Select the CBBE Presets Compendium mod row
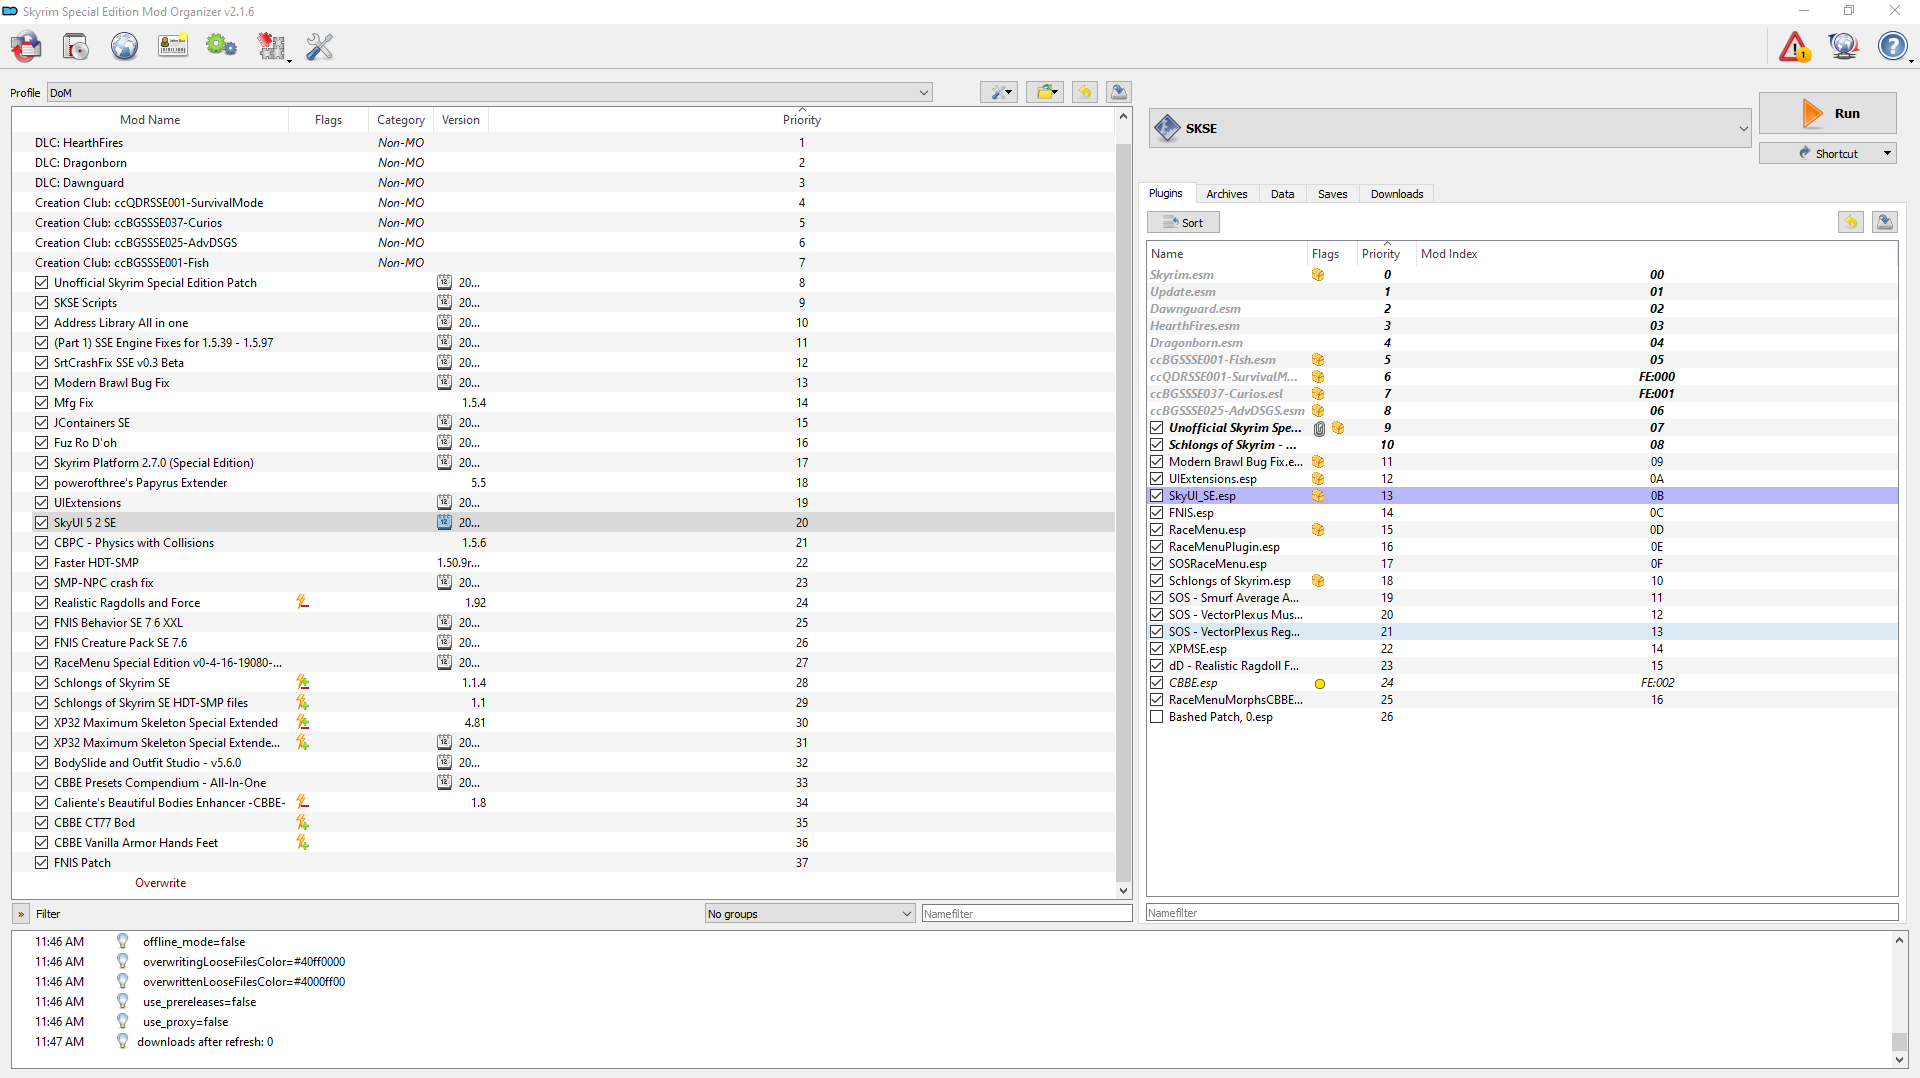The height and width of the screenshot is (1078, 1920). click(563, 783)
